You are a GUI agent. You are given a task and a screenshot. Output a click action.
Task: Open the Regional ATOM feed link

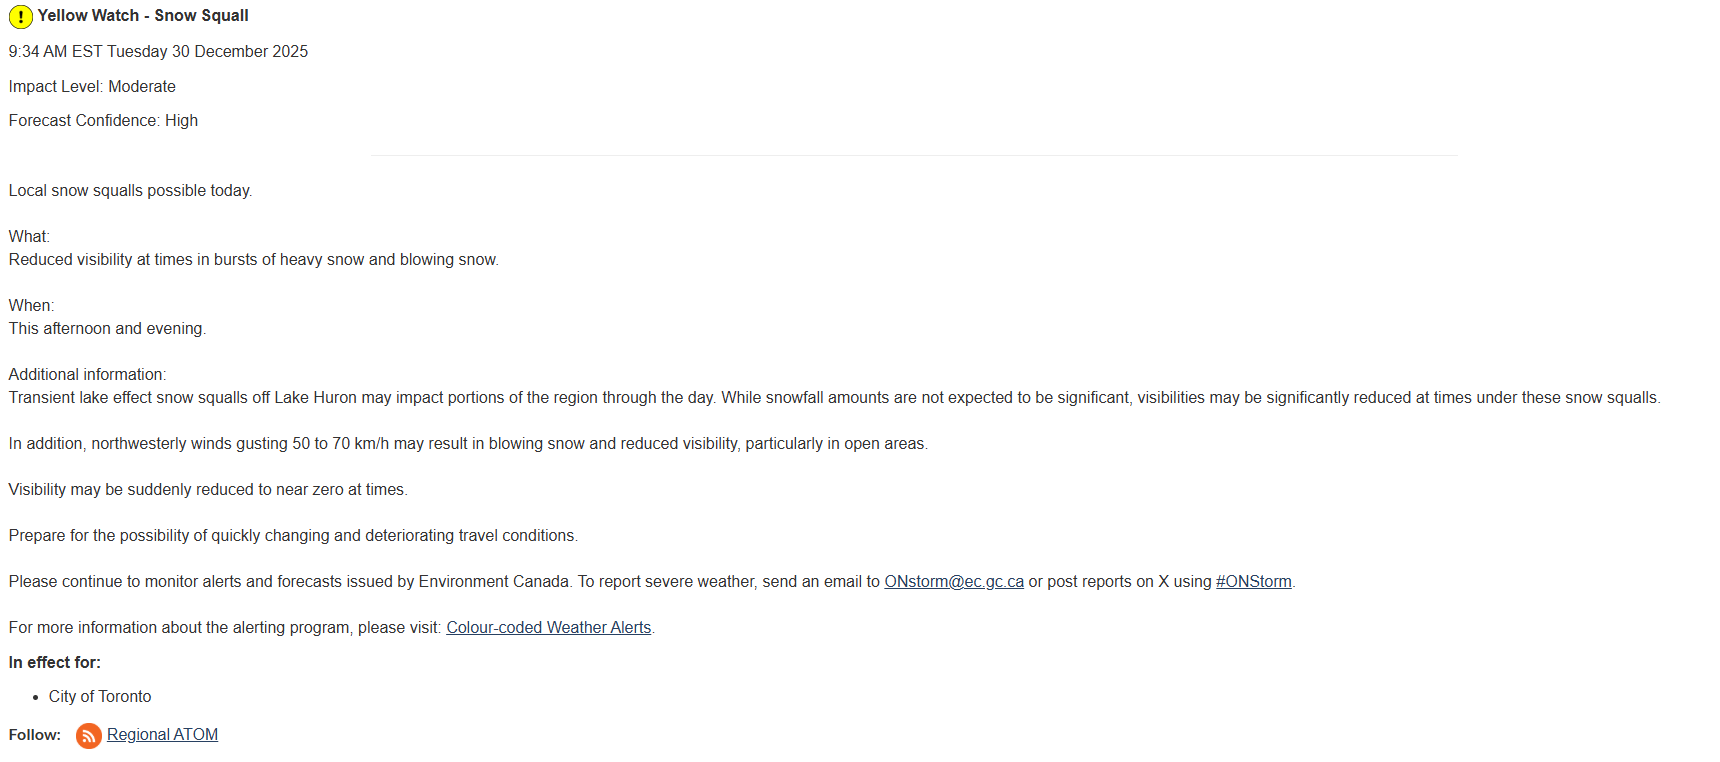pos(162,735)
